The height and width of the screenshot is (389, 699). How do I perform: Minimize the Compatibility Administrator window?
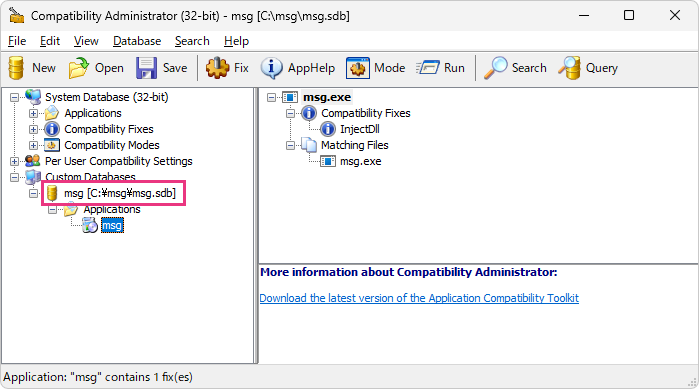click(x=584, y=16)
